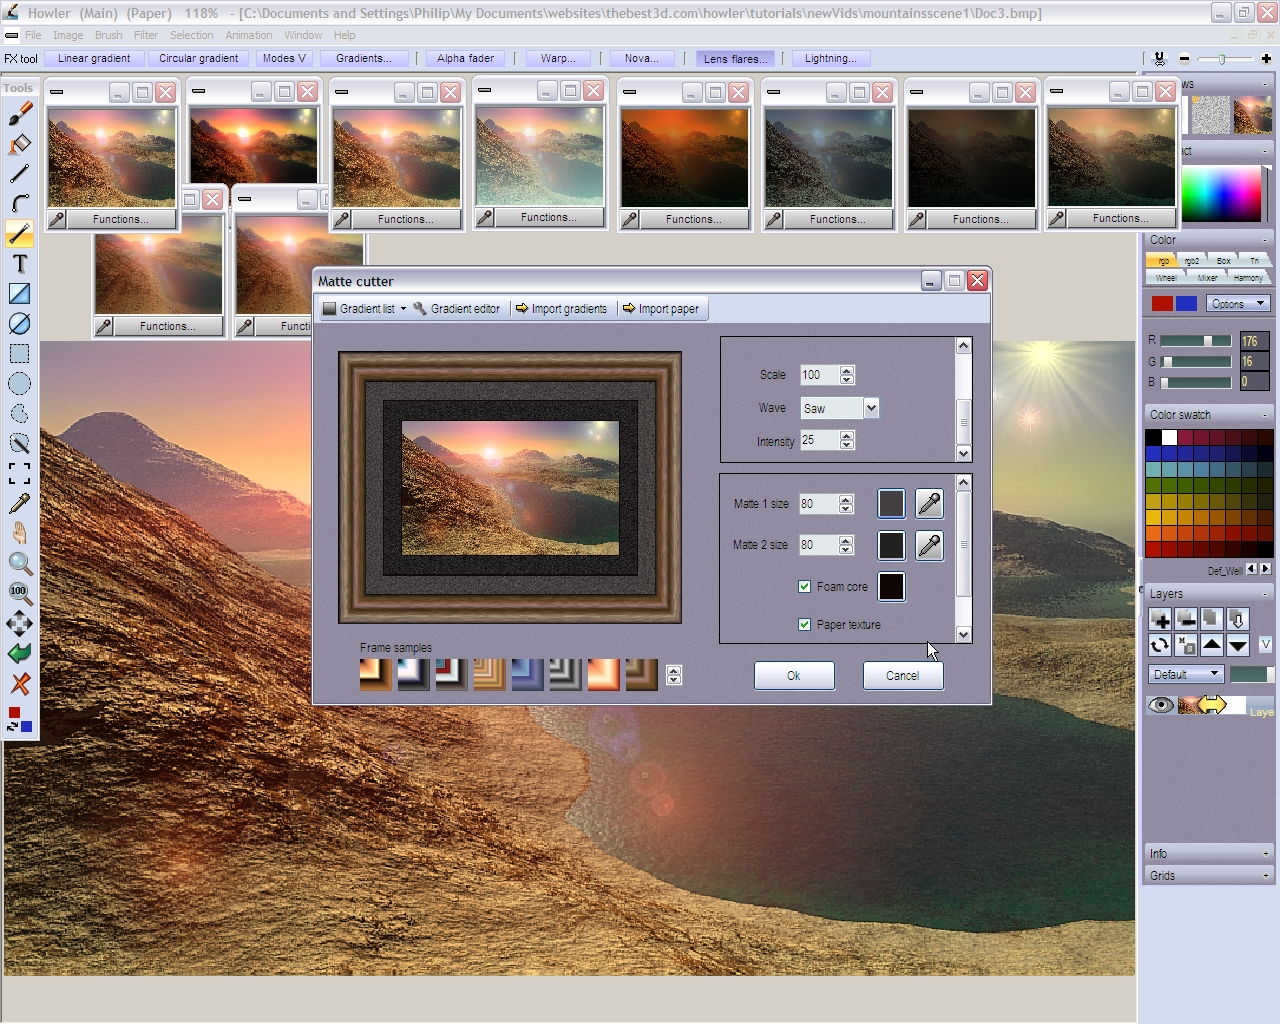
Task: Click the Import paper button
Action: click(x=661, y=309)
